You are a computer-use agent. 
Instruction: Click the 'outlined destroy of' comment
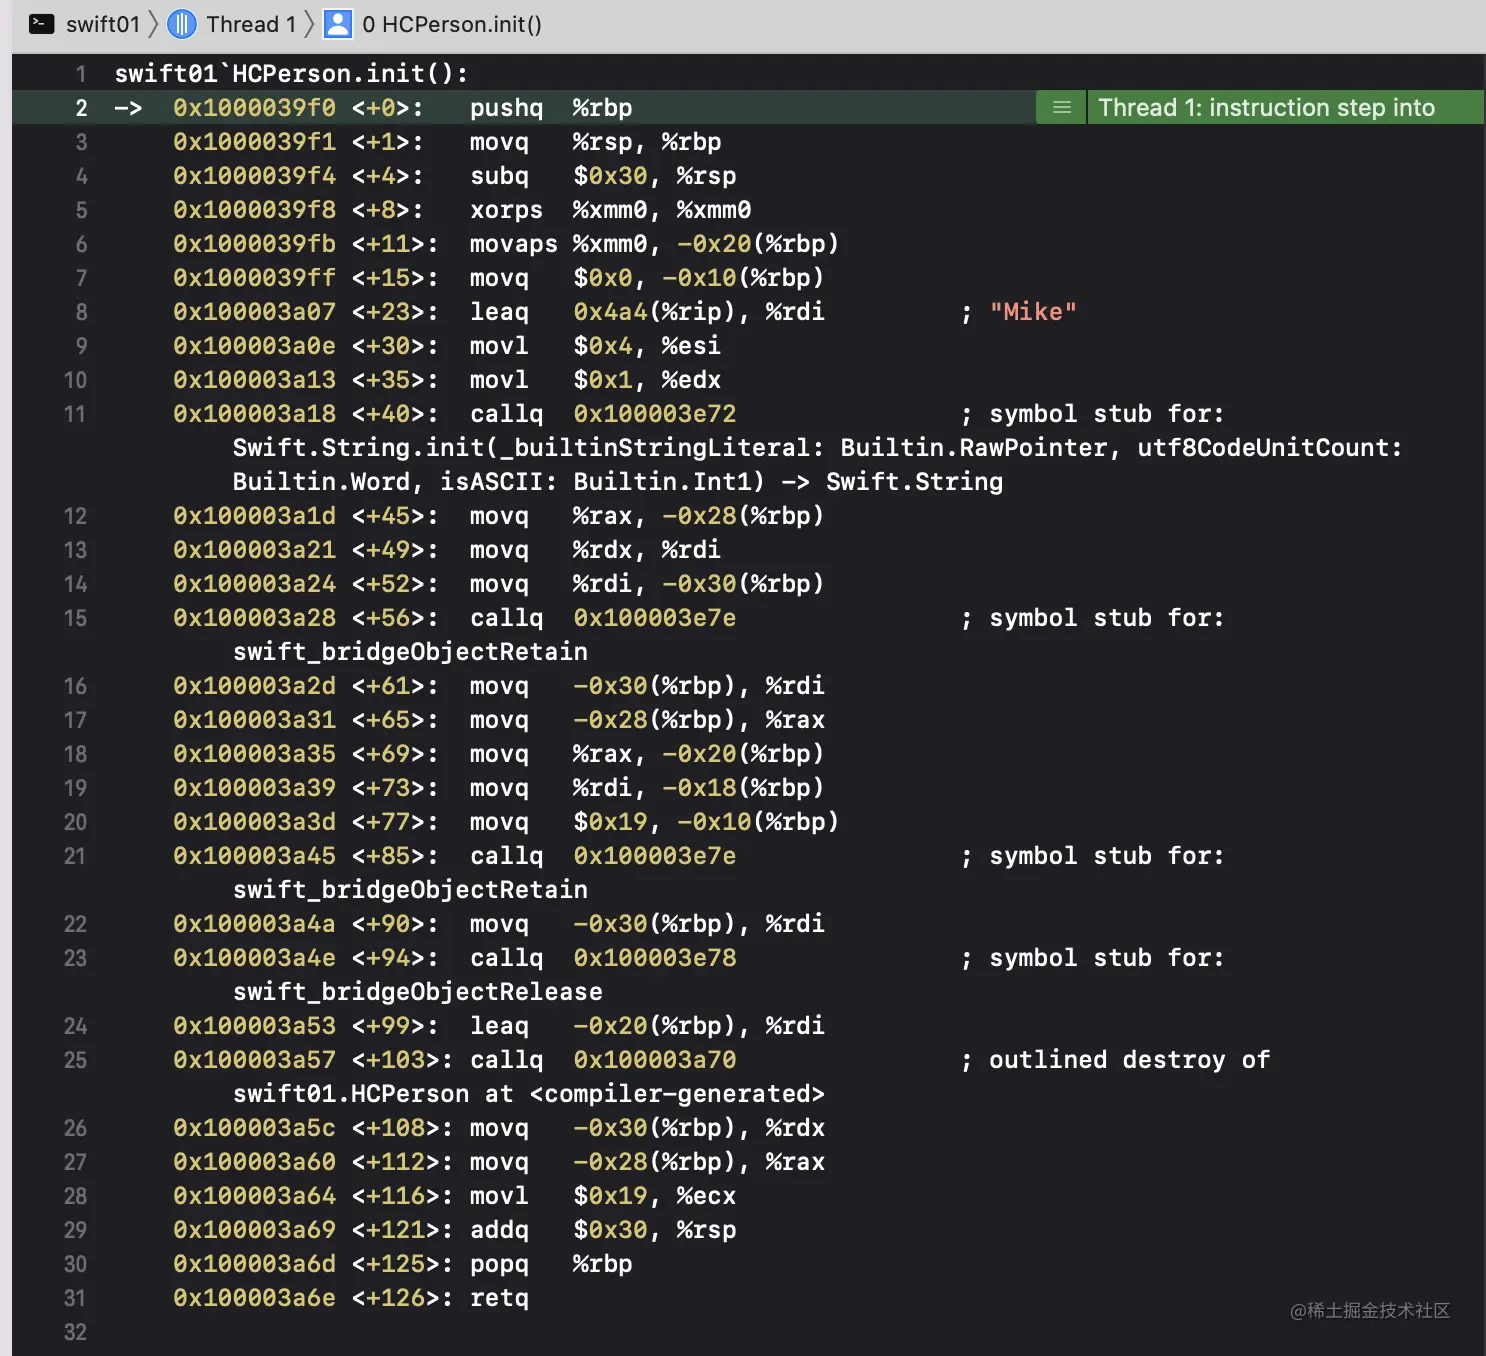(x=1129, y=1060)
